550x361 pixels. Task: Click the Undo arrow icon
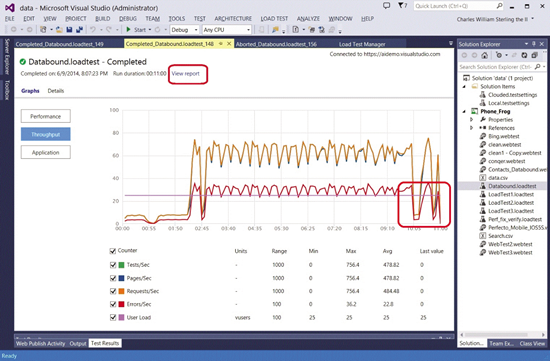(x=93, y=30)
